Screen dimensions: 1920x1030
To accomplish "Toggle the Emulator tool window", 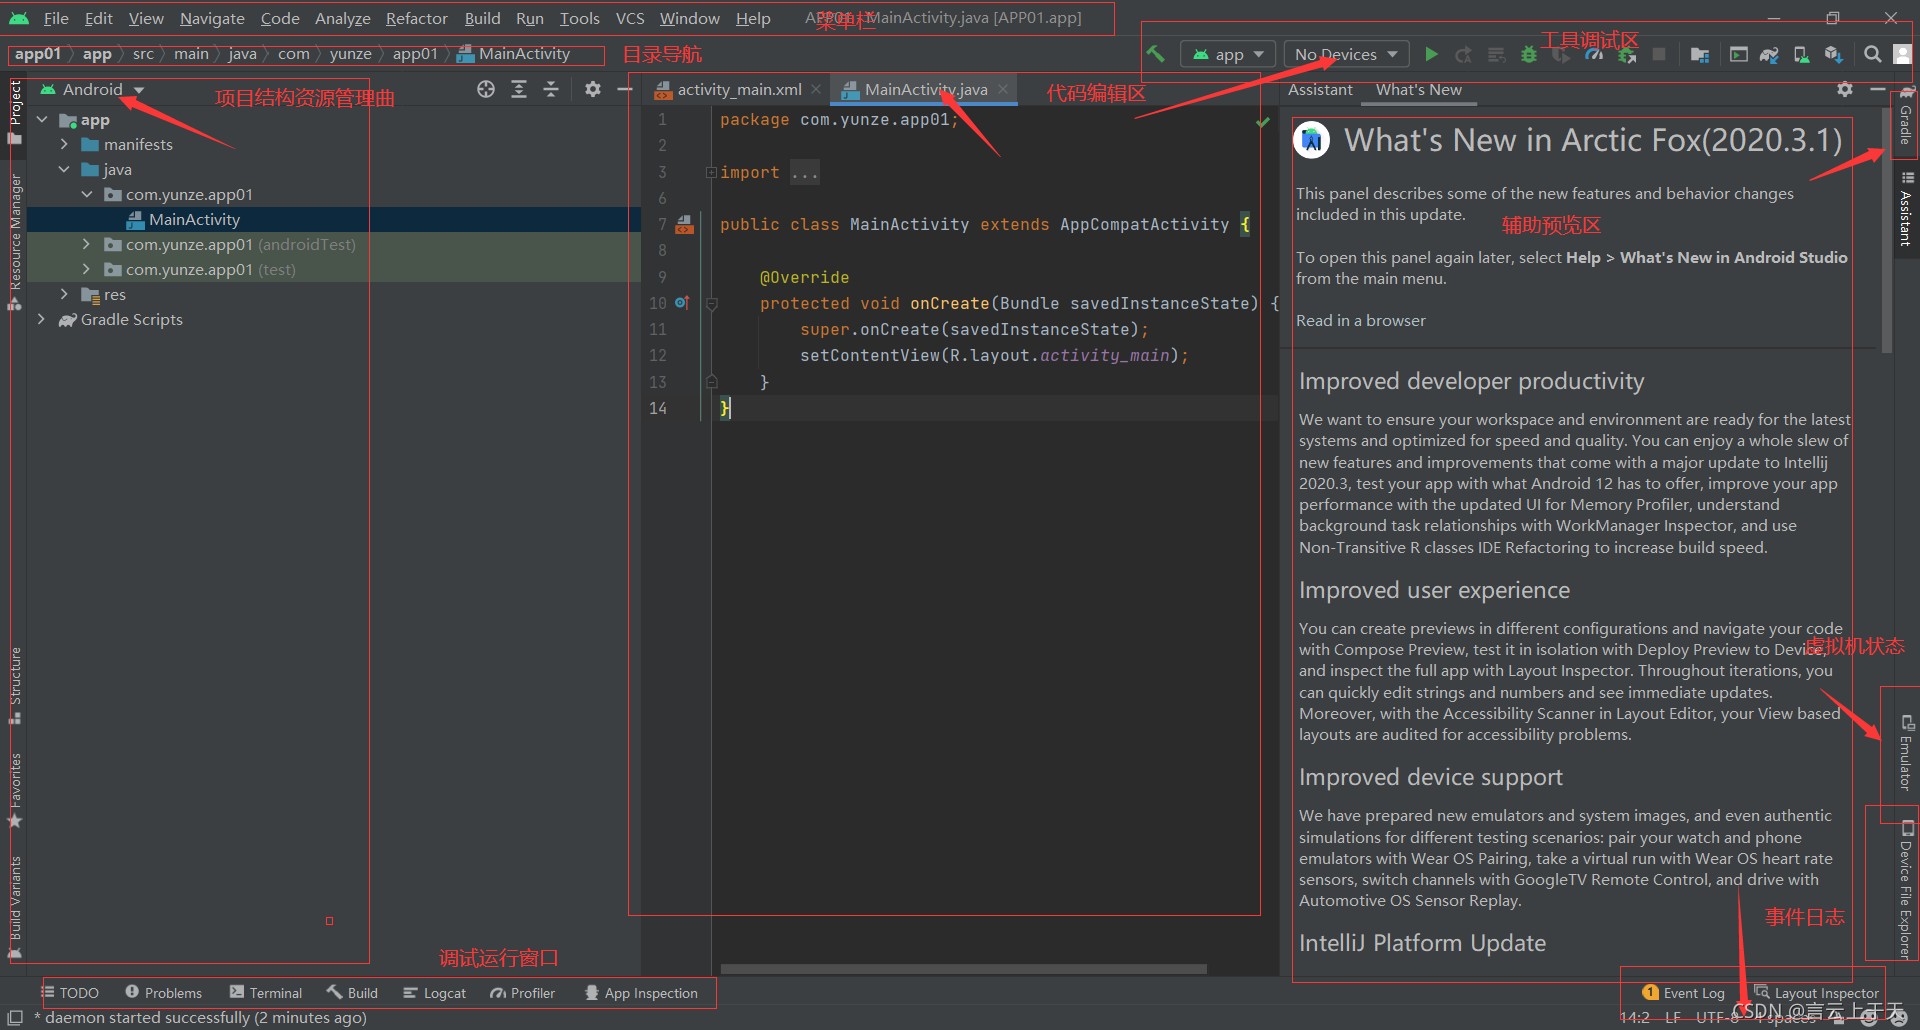I will tap(1906, 752).
